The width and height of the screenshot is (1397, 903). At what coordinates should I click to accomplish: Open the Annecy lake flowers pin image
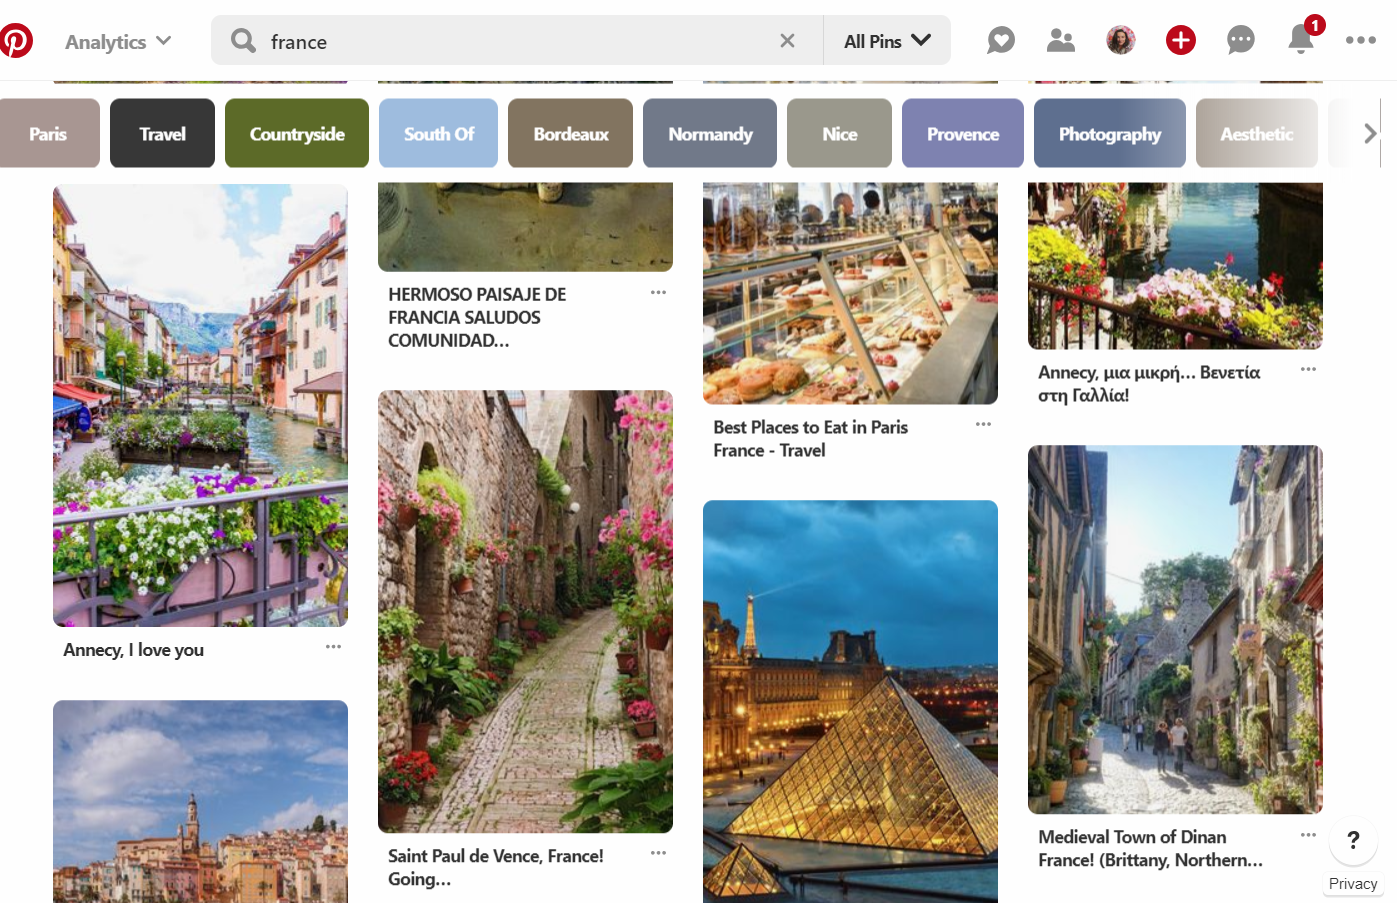point(1175,266)
